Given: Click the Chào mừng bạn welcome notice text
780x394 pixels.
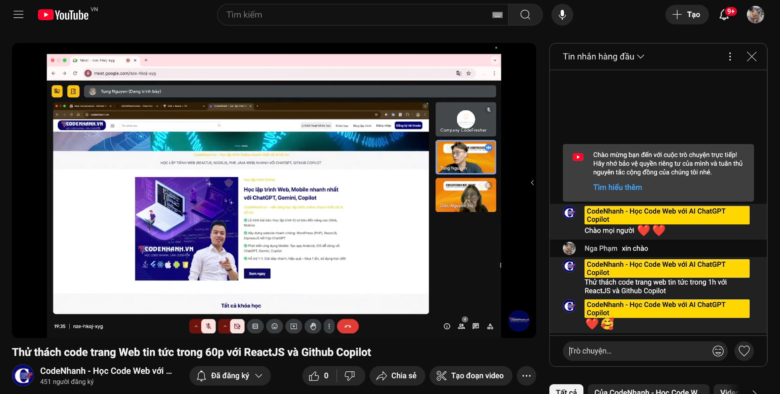Looking at the screenshot, I should pyautogui.click(x=668, y=164).
